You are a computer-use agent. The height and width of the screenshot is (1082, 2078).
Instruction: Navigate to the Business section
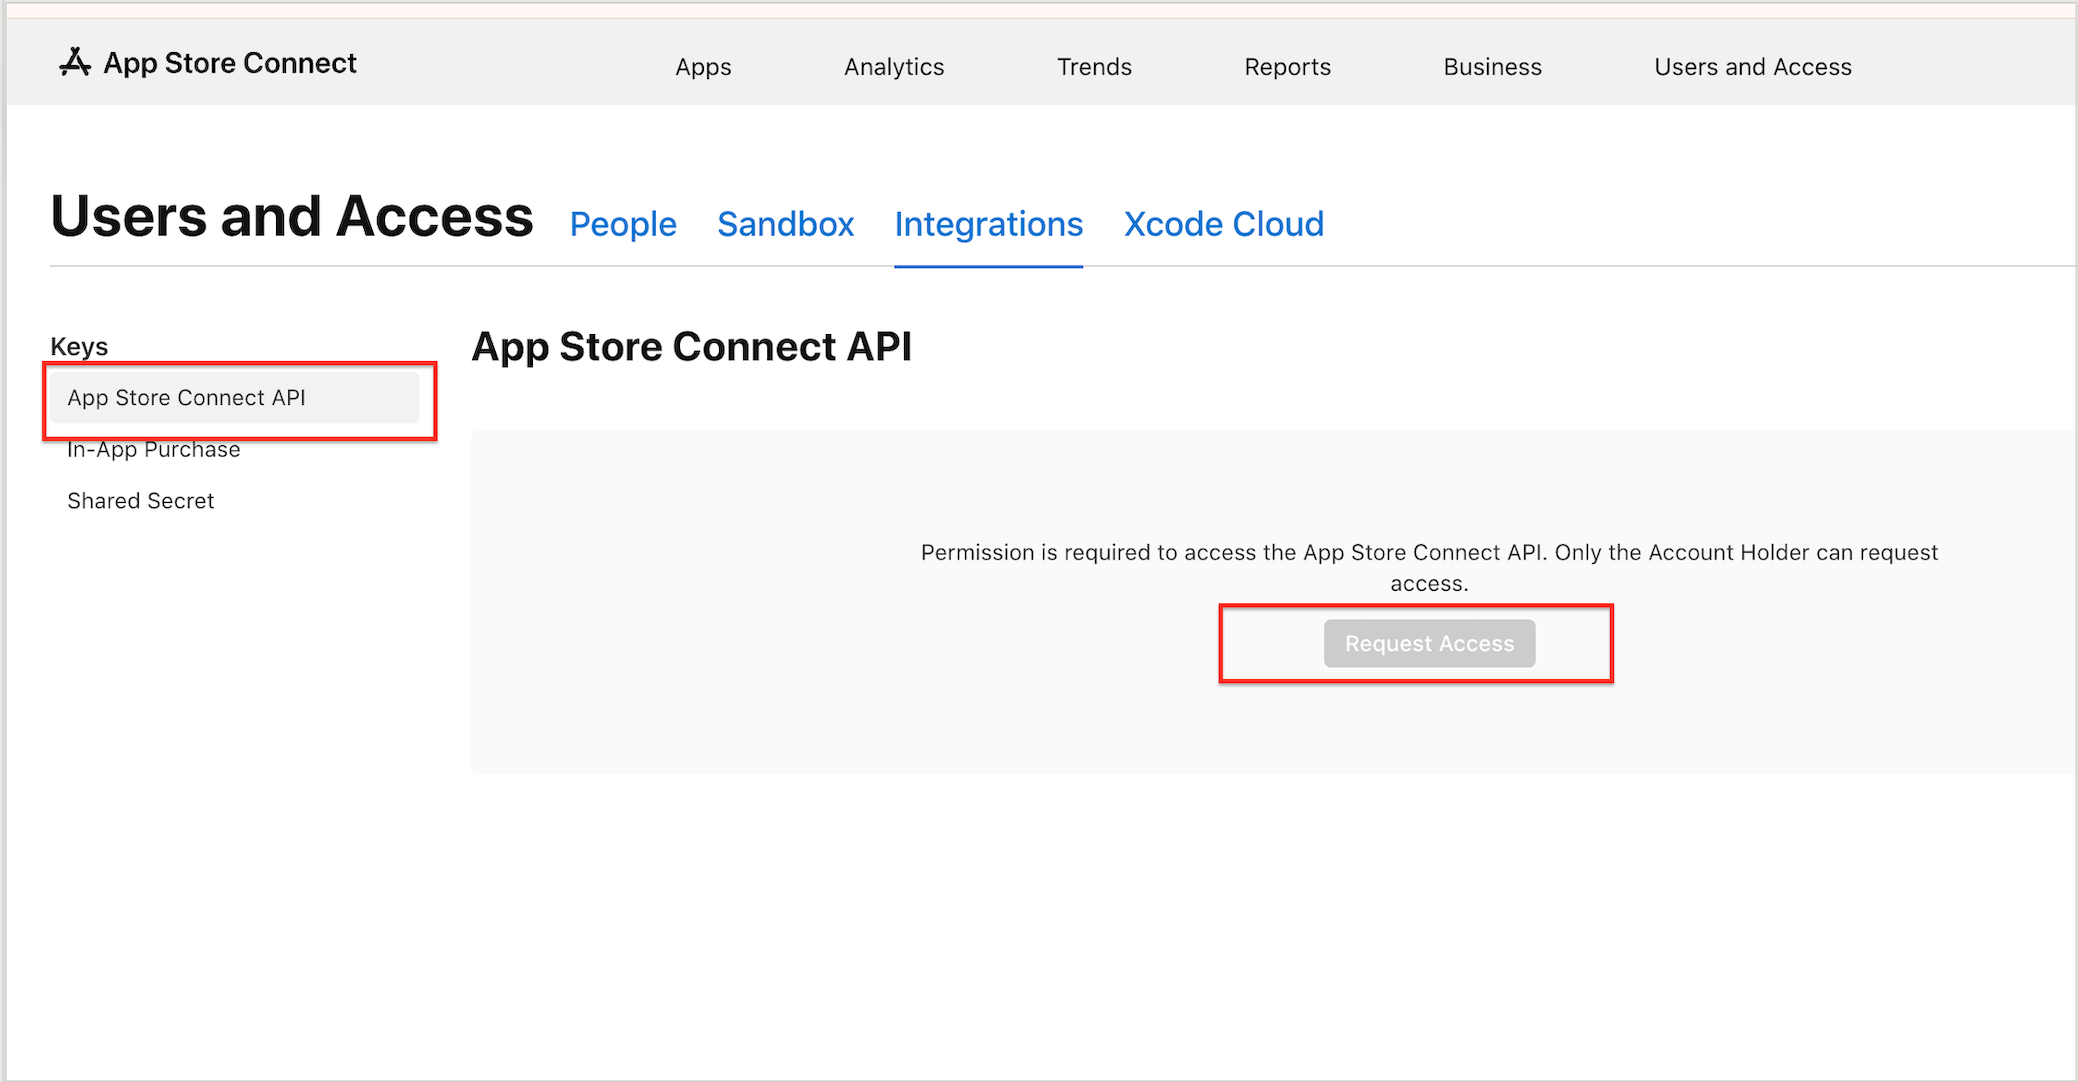1492,66
